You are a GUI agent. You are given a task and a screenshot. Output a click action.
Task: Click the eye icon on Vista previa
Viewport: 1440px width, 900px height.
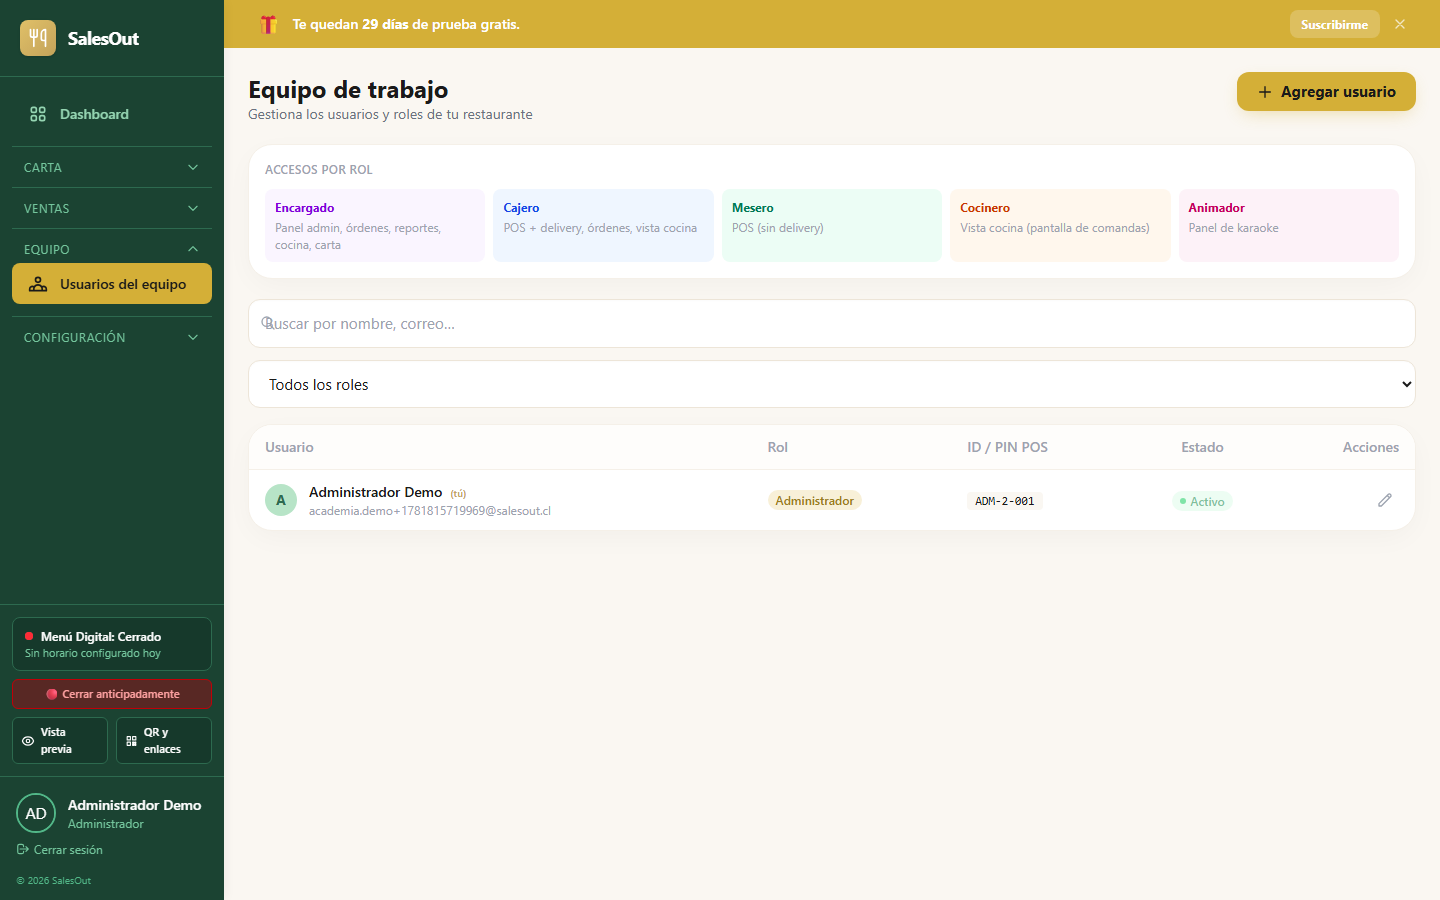[28, 741]
